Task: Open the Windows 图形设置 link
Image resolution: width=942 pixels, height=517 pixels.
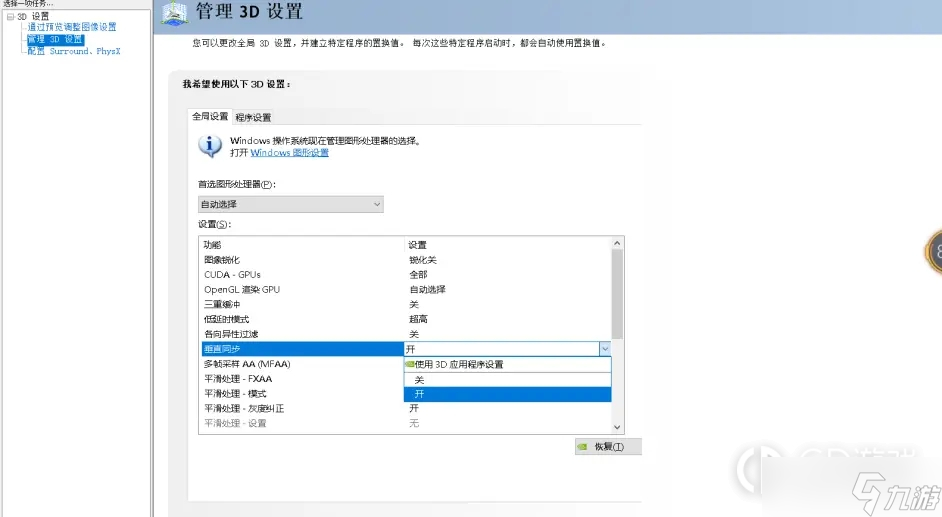Action: click(290, 153)
